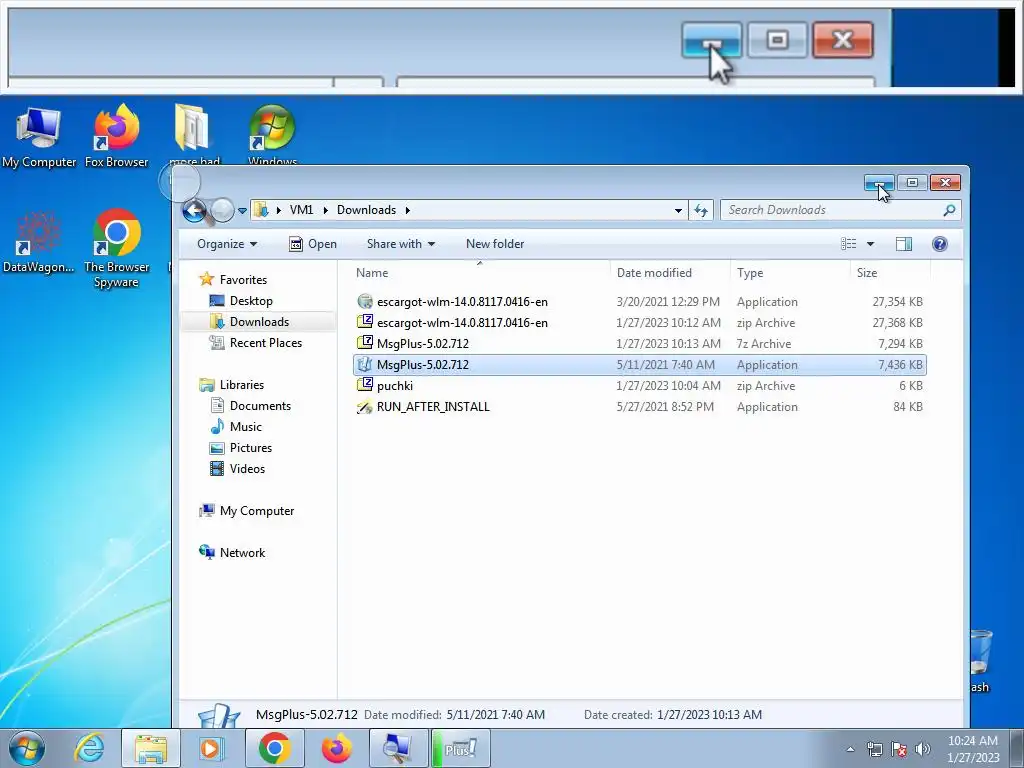Click VM1 in the address path
Image resolution: width=1024 pixels, height=768 pixels.
point(301,210)
